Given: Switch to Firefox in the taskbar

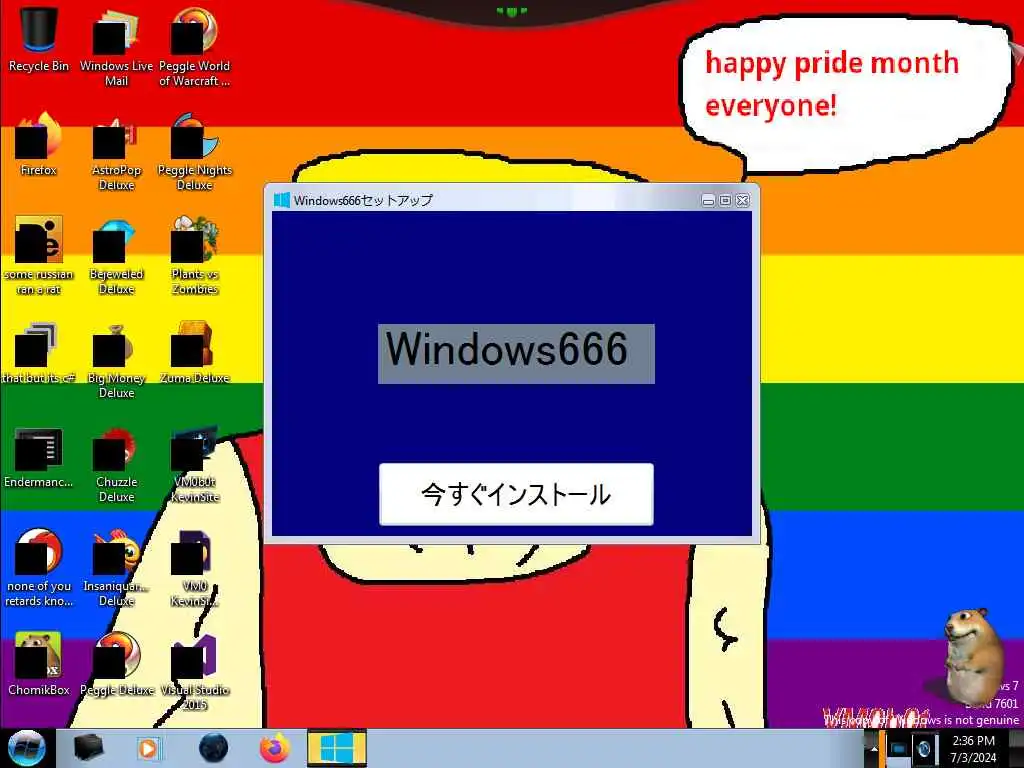Looking at the screenshot, I should click(275, 748).
